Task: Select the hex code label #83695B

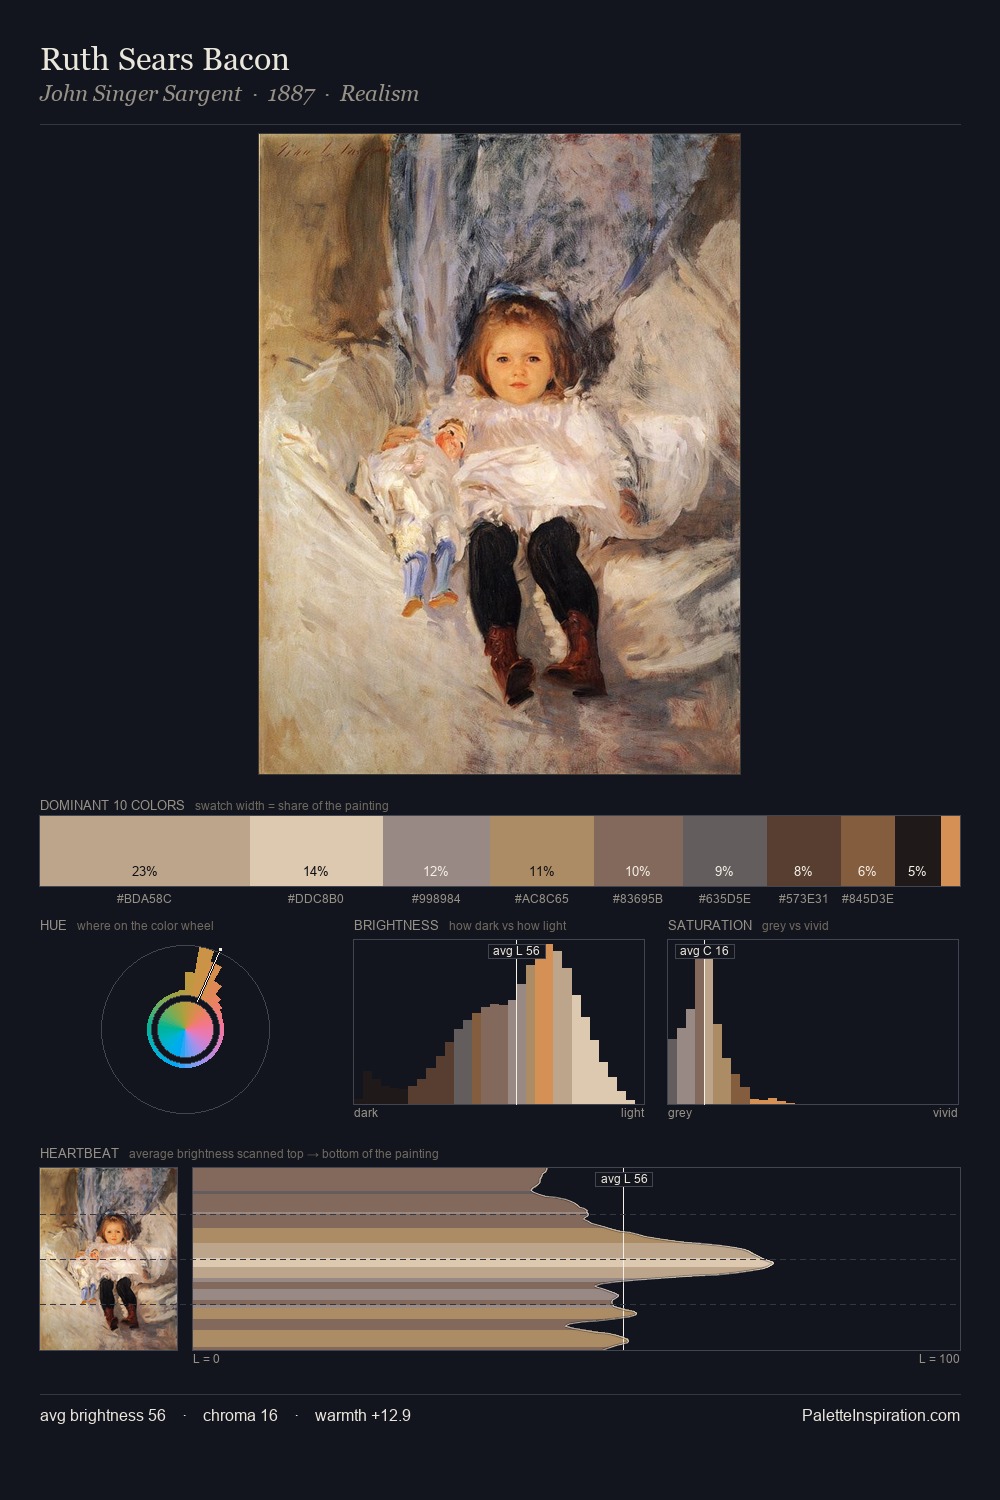Action: point(638,899)
